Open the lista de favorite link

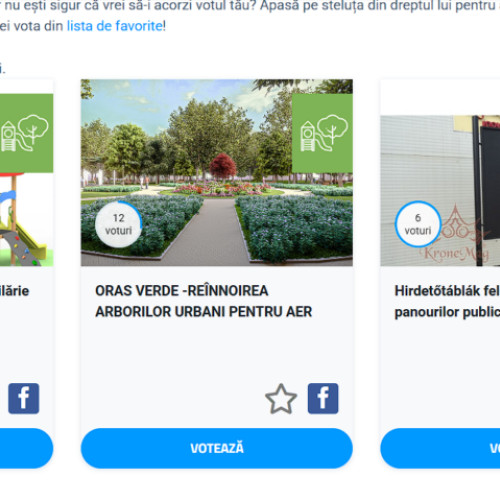(x=115, y=26)
